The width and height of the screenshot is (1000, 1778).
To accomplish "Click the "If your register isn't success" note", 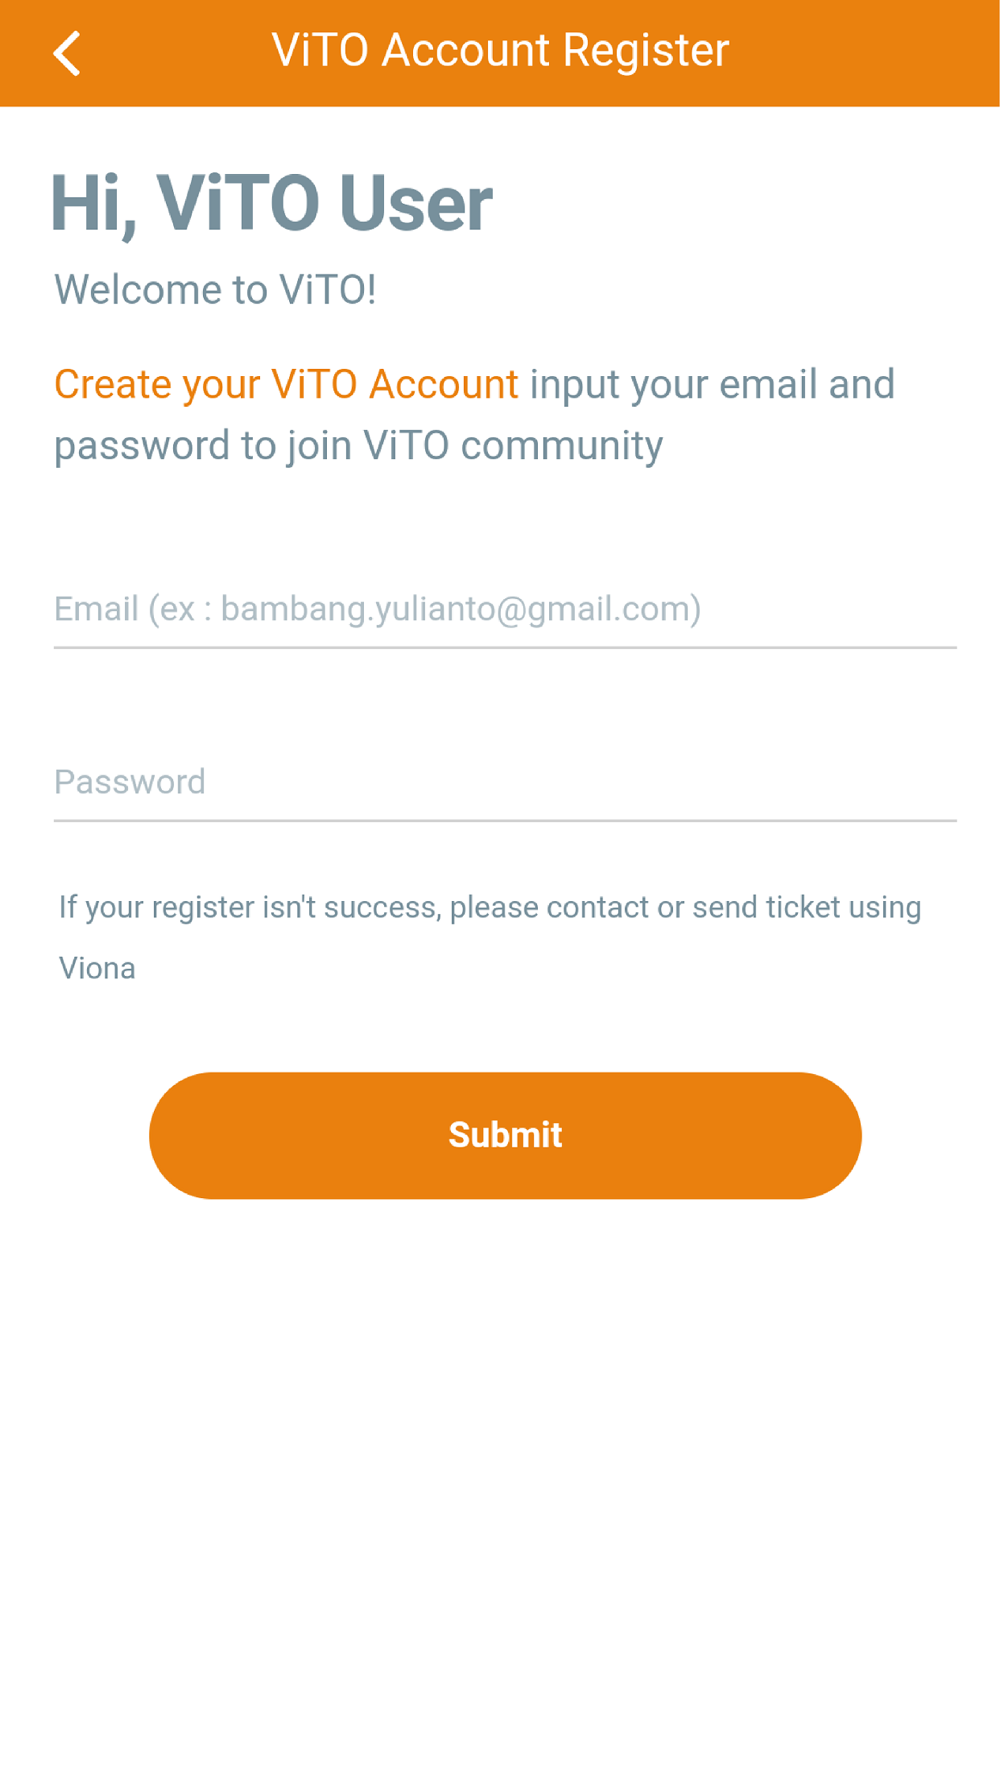I will click(250, 908).
